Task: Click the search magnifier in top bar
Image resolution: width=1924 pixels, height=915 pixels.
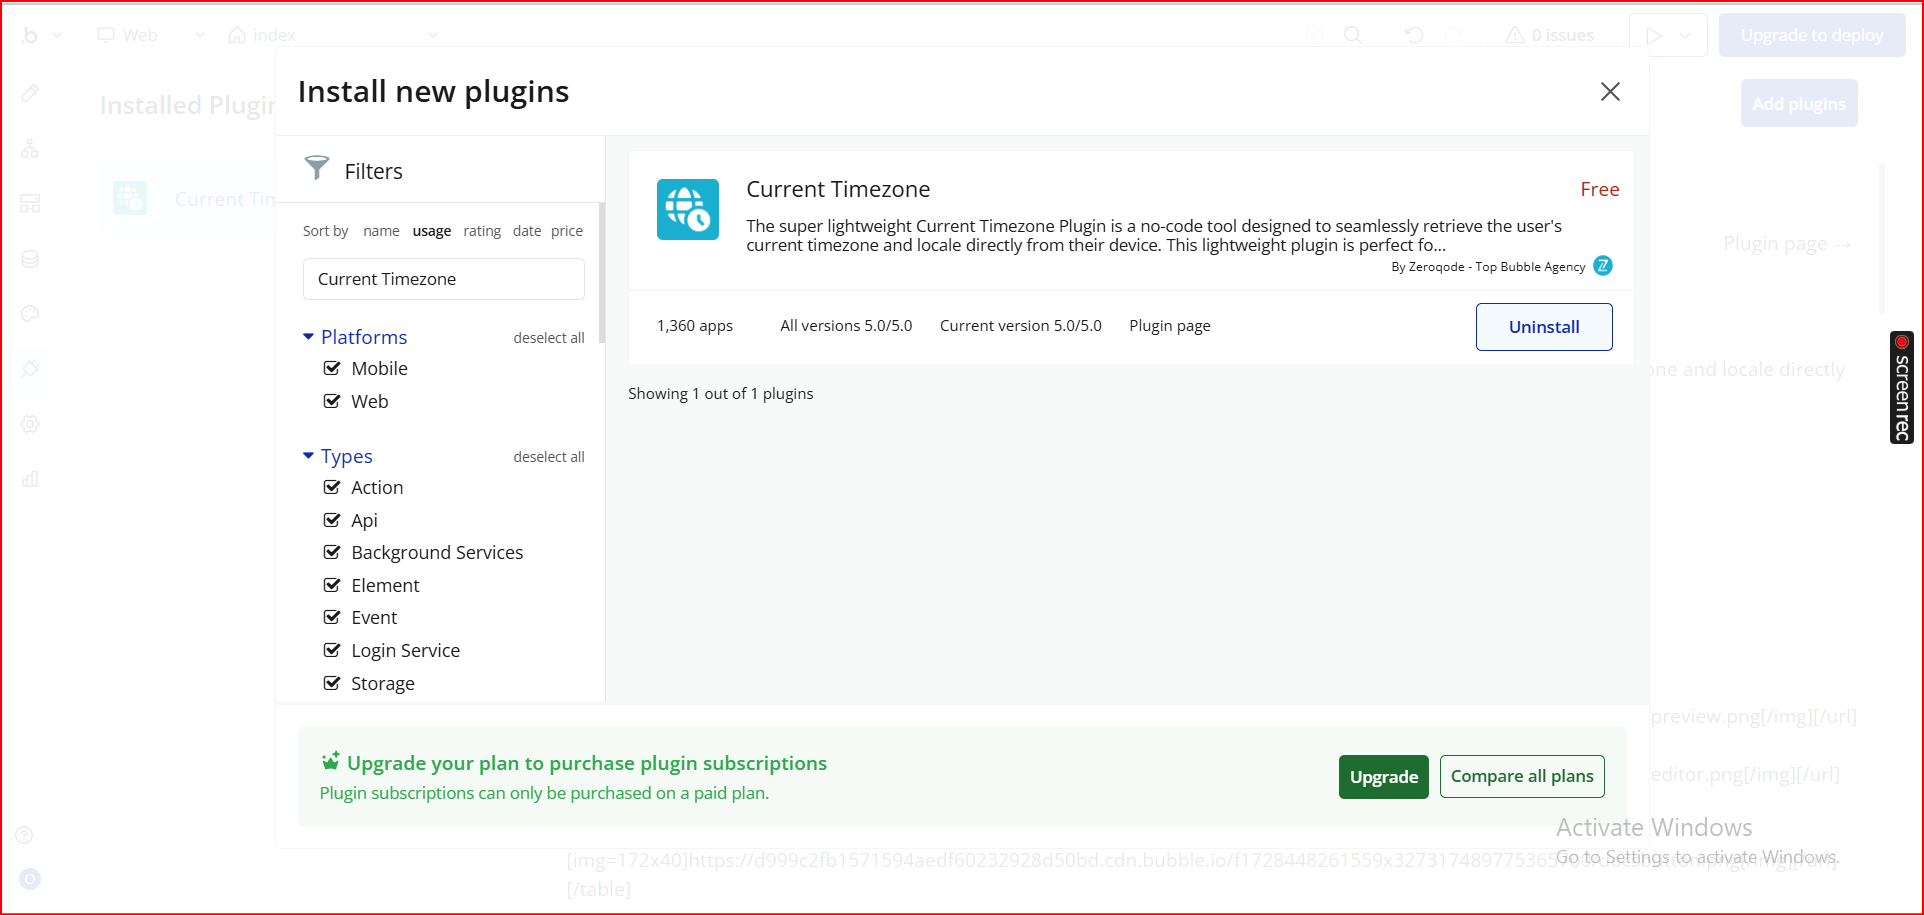Action: pyautogui.click(x=1353, y=35)
